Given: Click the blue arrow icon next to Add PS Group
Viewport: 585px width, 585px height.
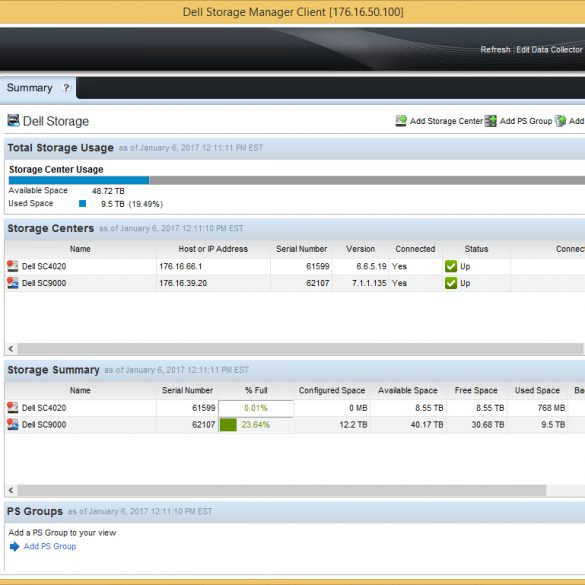Looking at the screenshot, I should click(x=15, y=547).
